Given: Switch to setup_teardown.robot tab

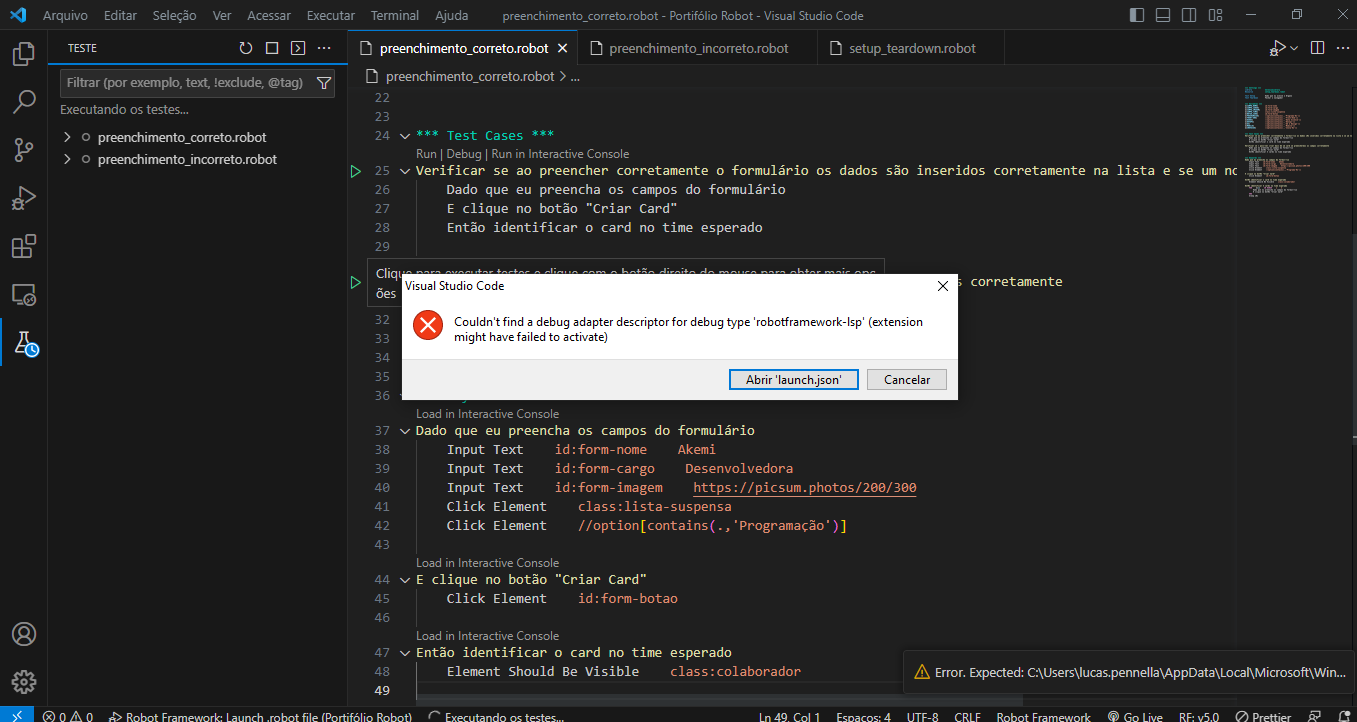Looking at the screenshot, I should coord(912,48).
